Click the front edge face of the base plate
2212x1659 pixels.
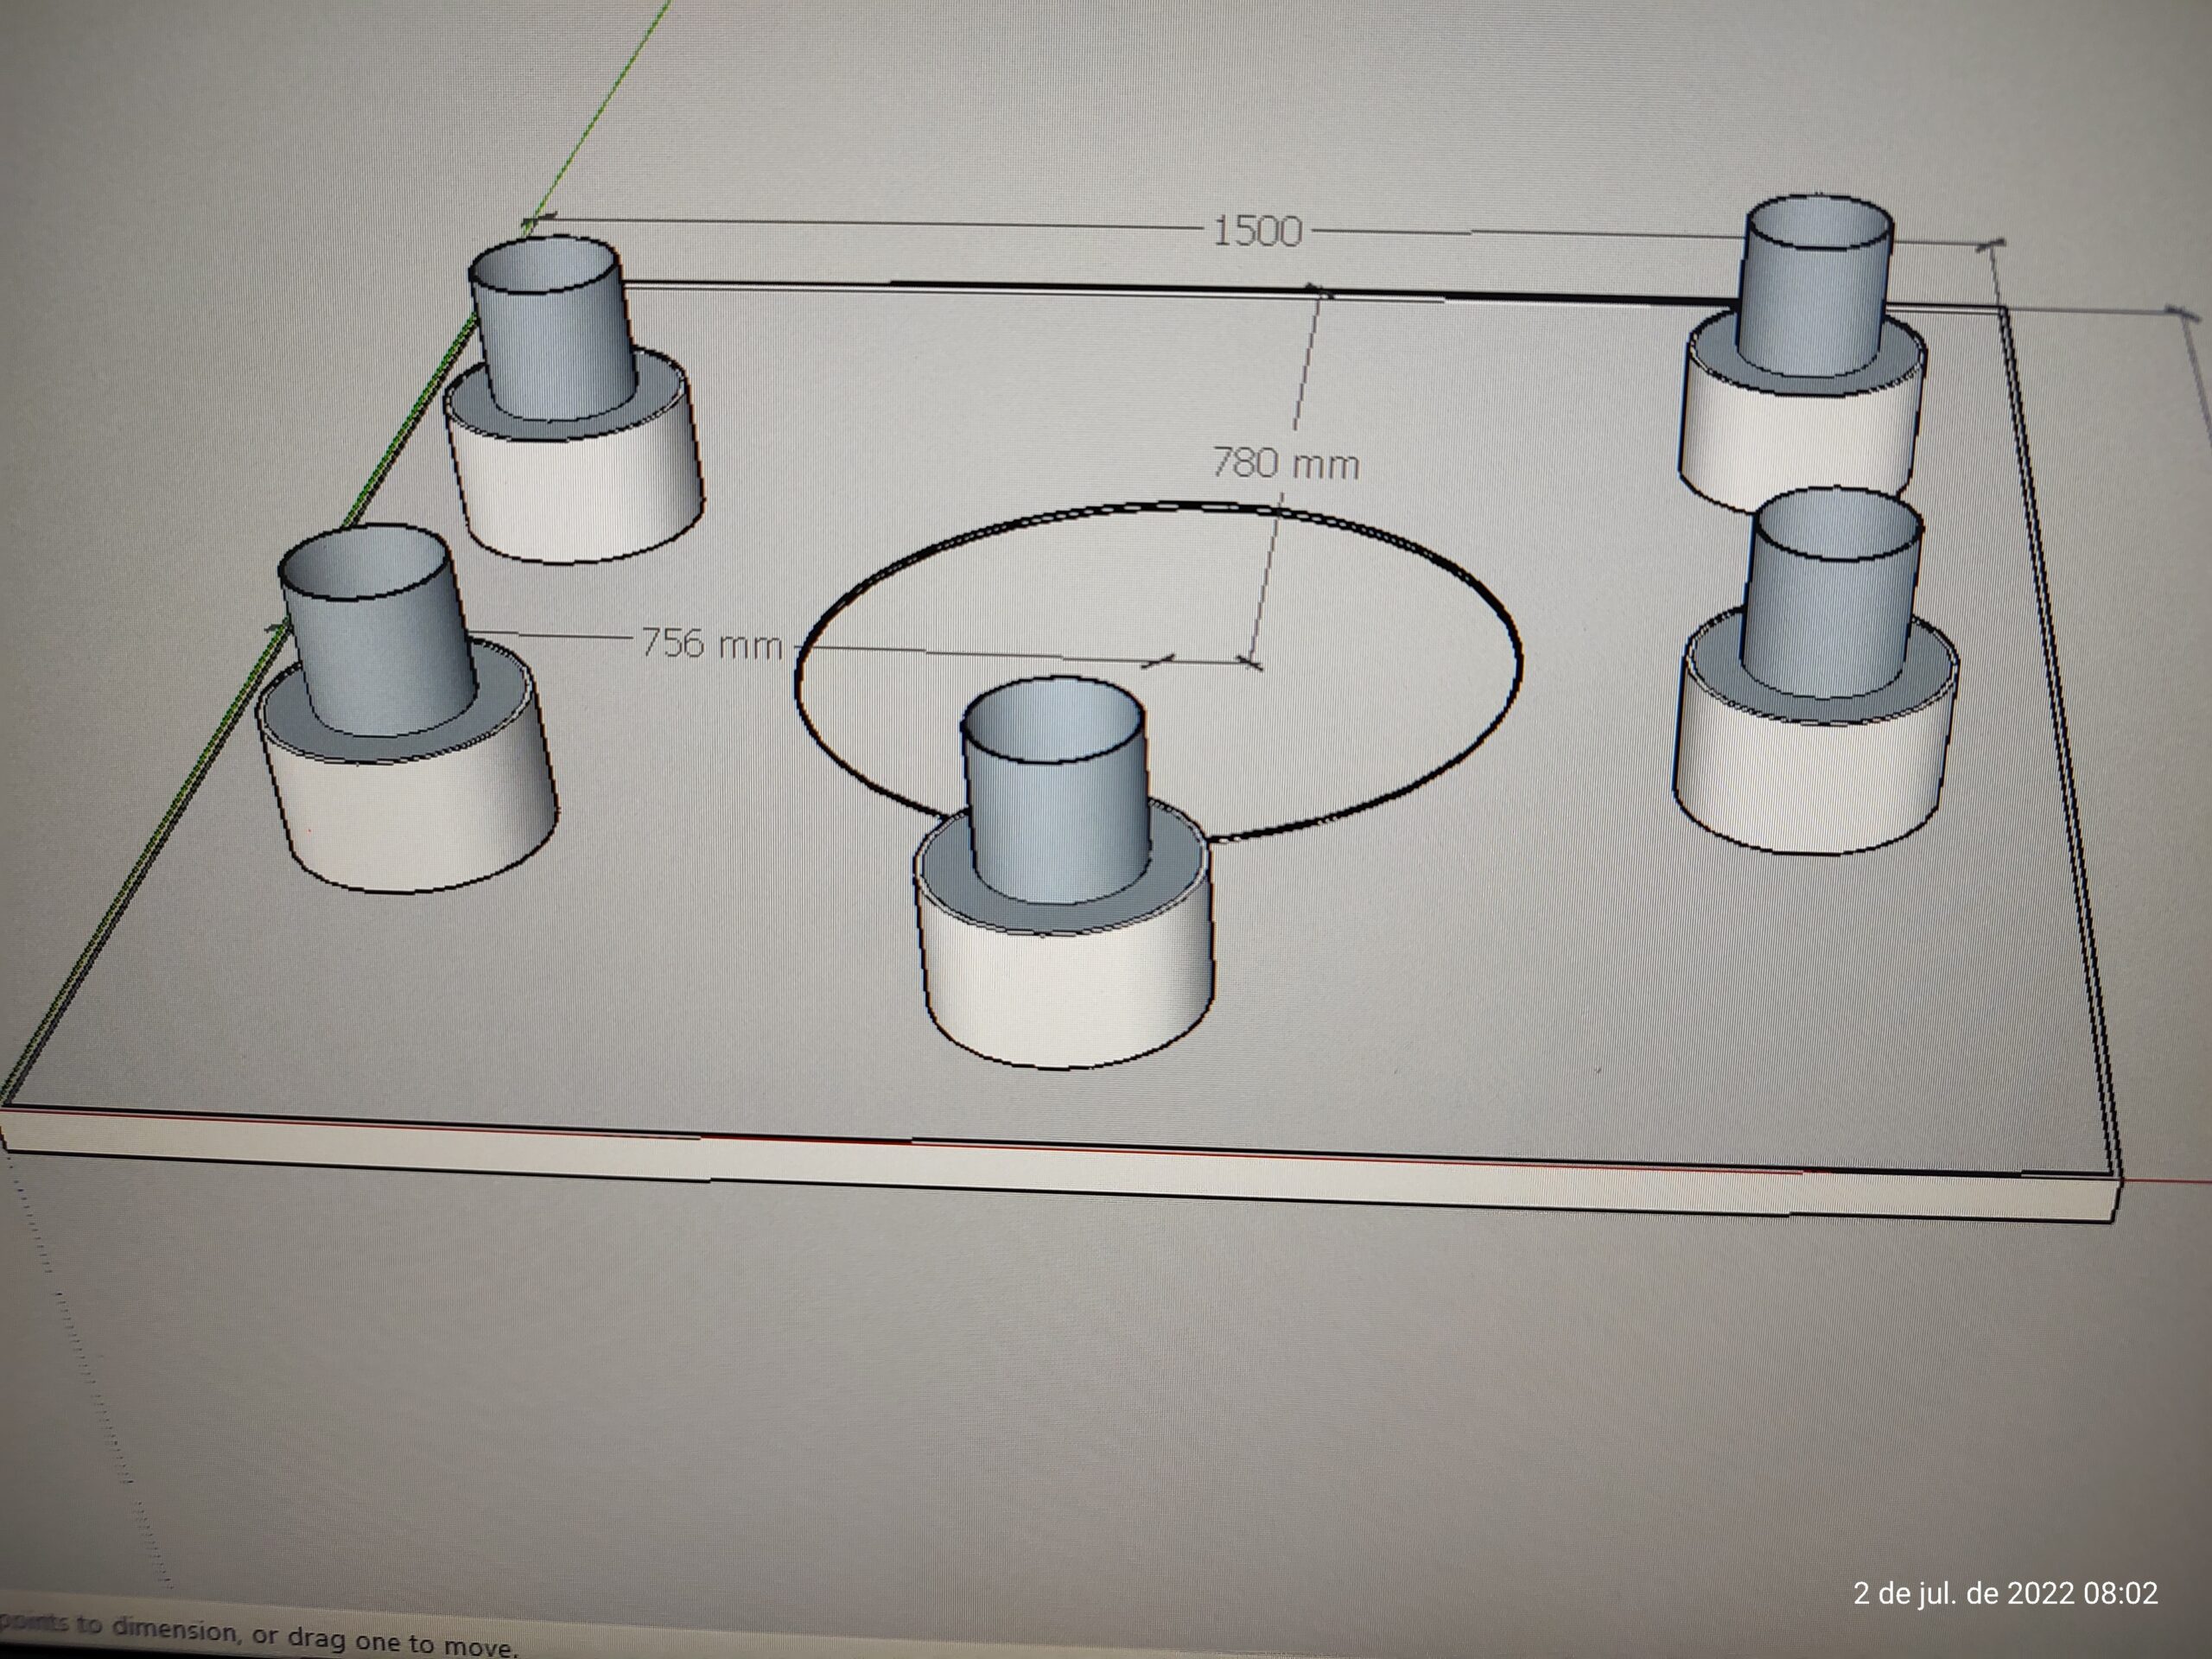coord(1060,1162)
